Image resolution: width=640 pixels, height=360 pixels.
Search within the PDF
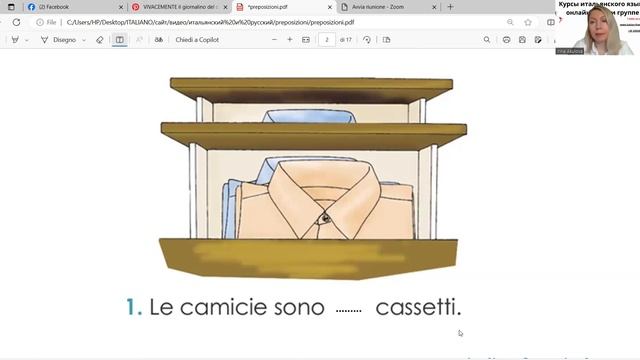[487, 40]
